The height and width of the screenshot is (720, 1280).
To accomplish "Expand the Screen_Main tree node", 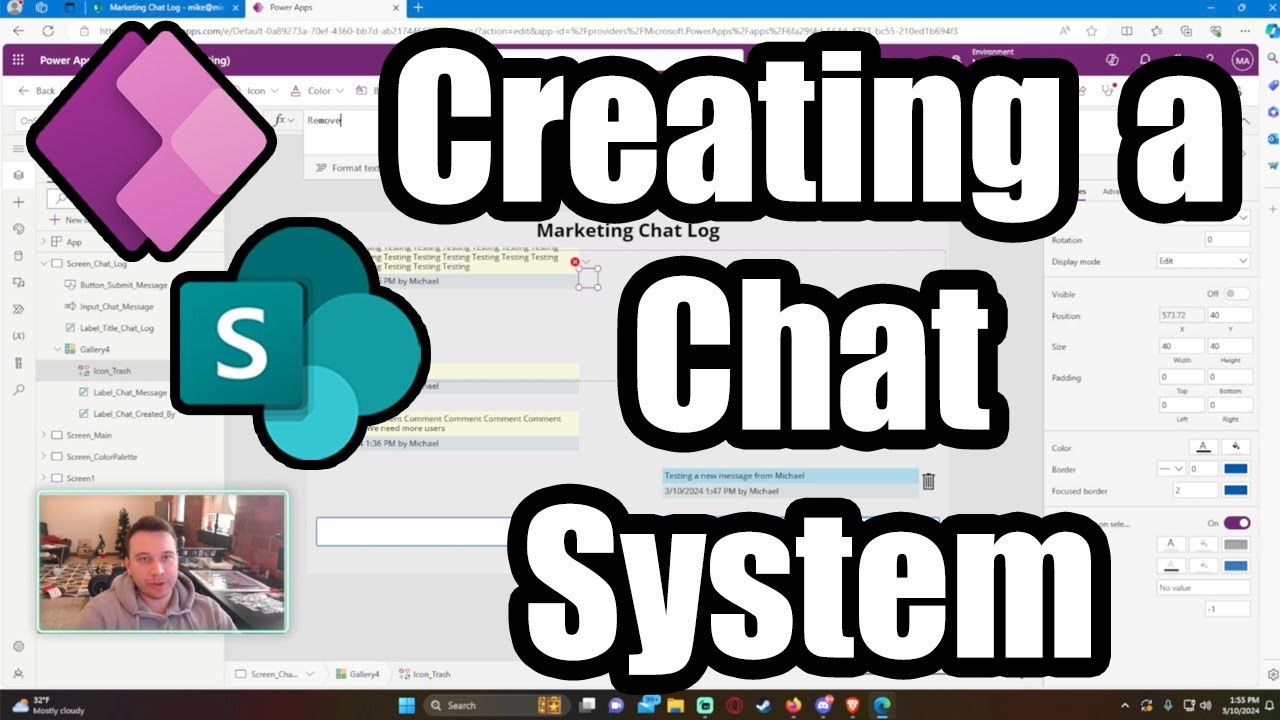I will (43, 435).
